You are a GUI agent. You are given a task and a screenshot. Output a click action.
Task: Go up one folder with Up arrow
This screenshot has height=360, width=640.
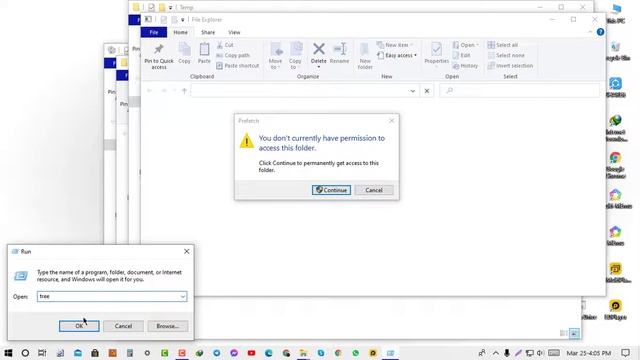[184, 91]
